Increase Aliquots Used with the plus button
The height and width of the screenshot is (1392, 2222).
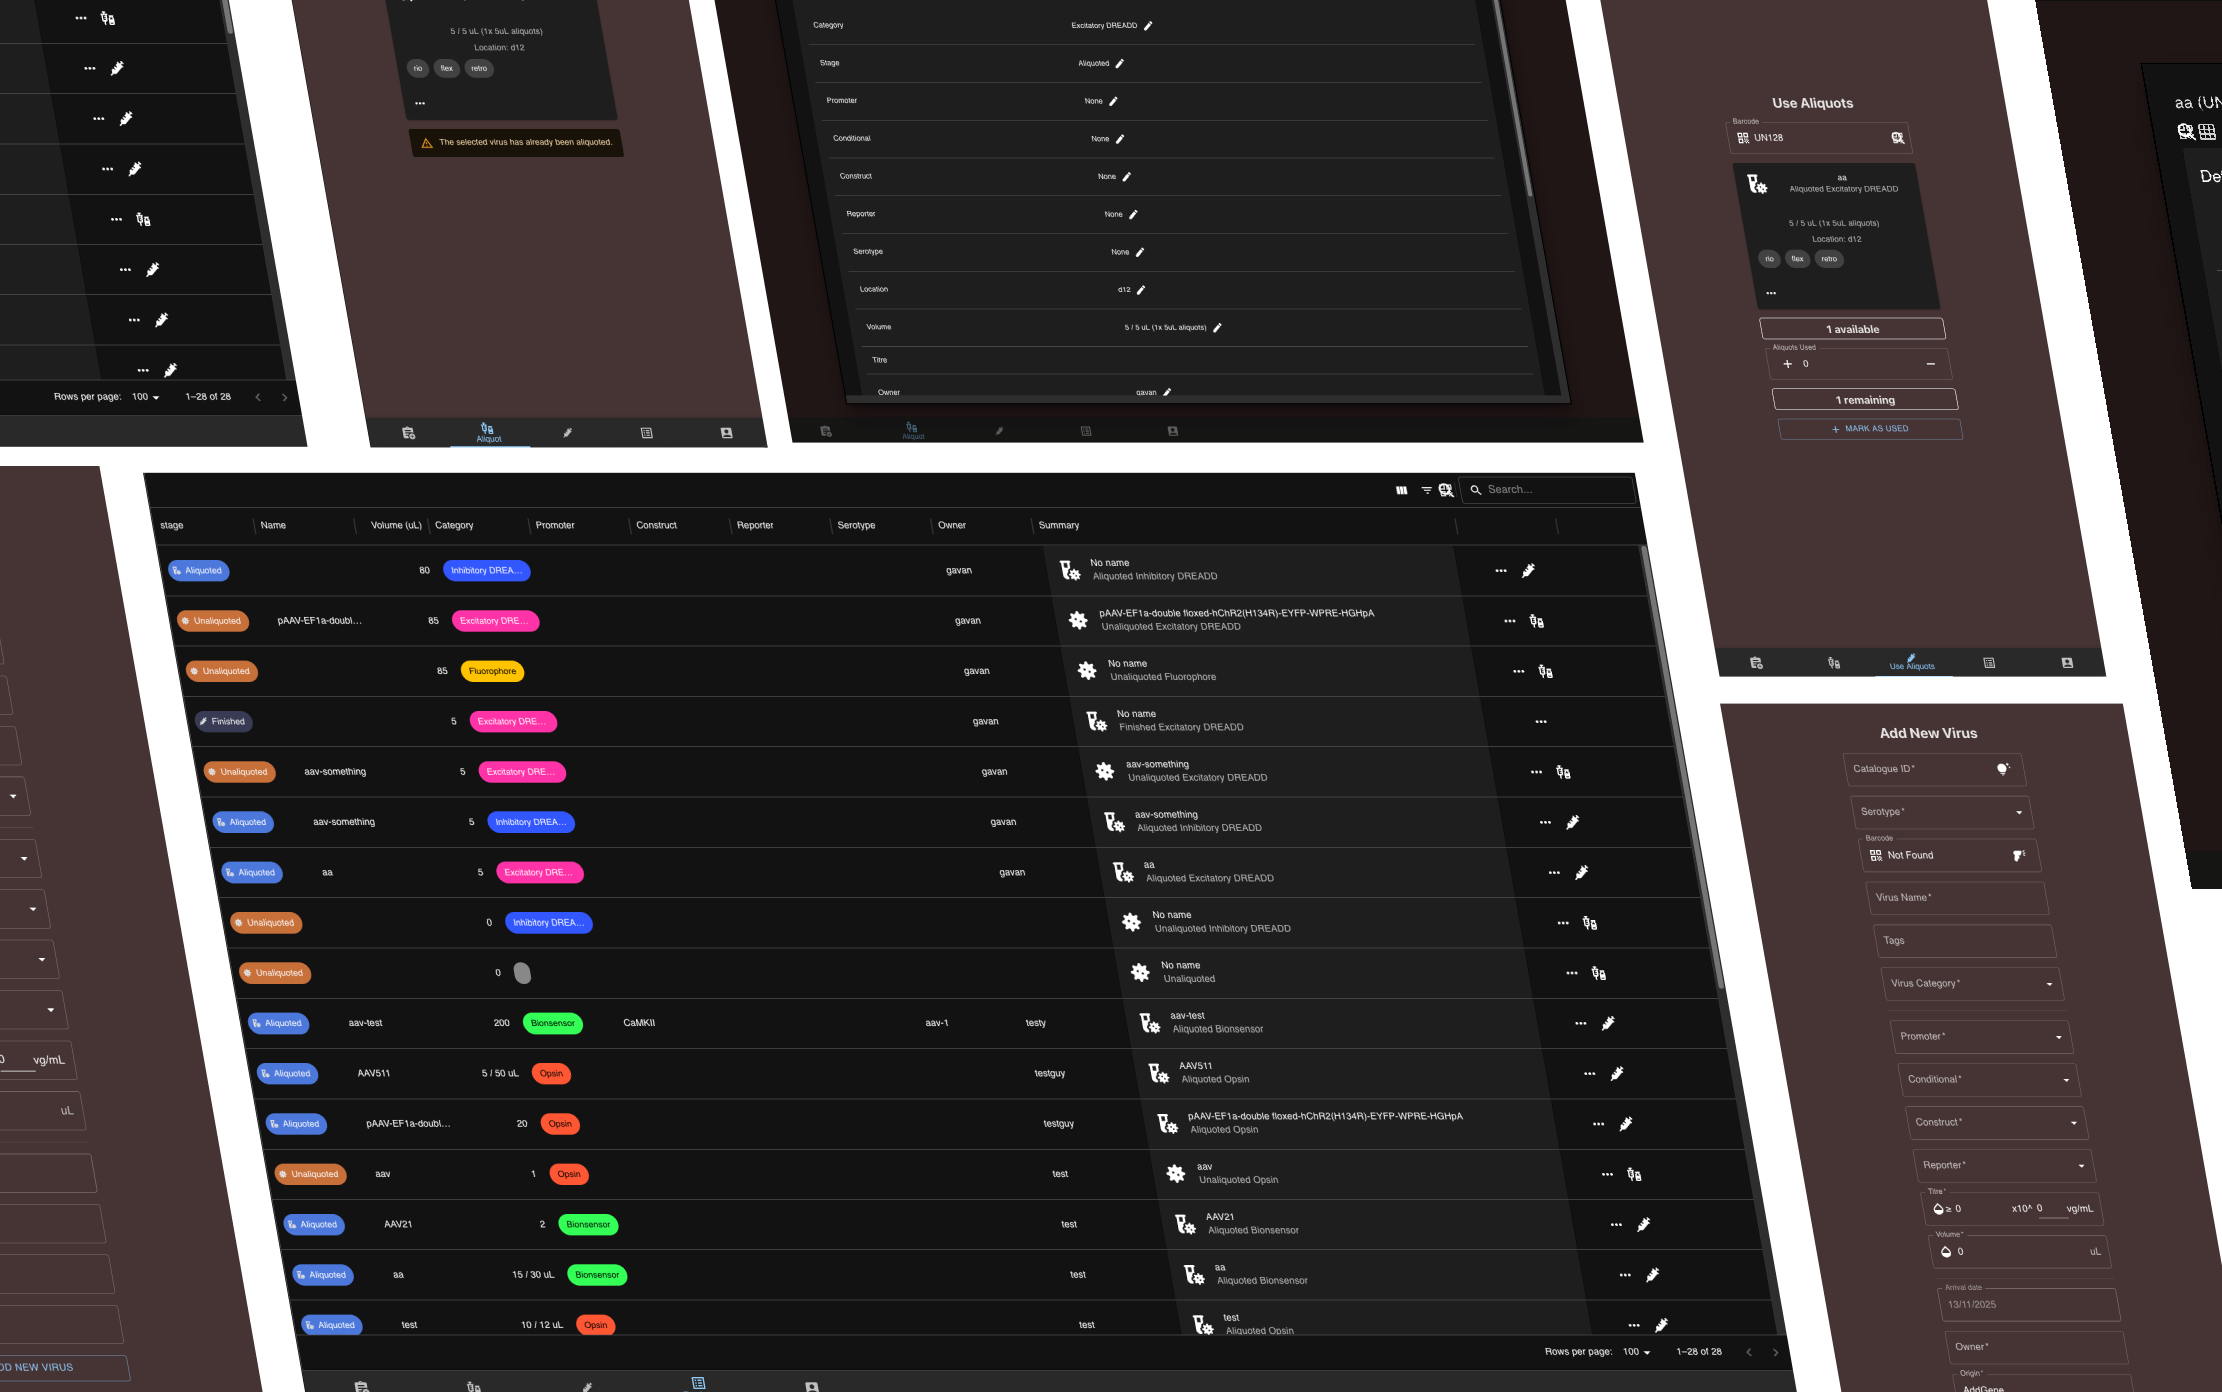pyautogui.click(x=1788, y=364)
